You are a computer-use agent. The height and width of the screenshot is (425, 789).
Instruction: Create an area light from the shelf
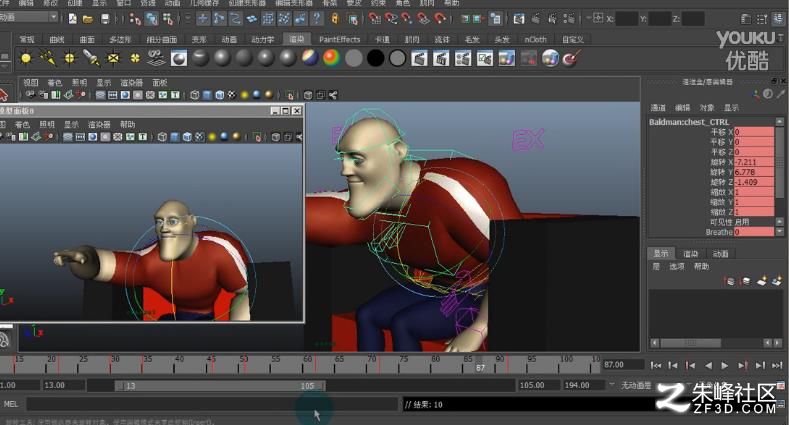(113, 59)
